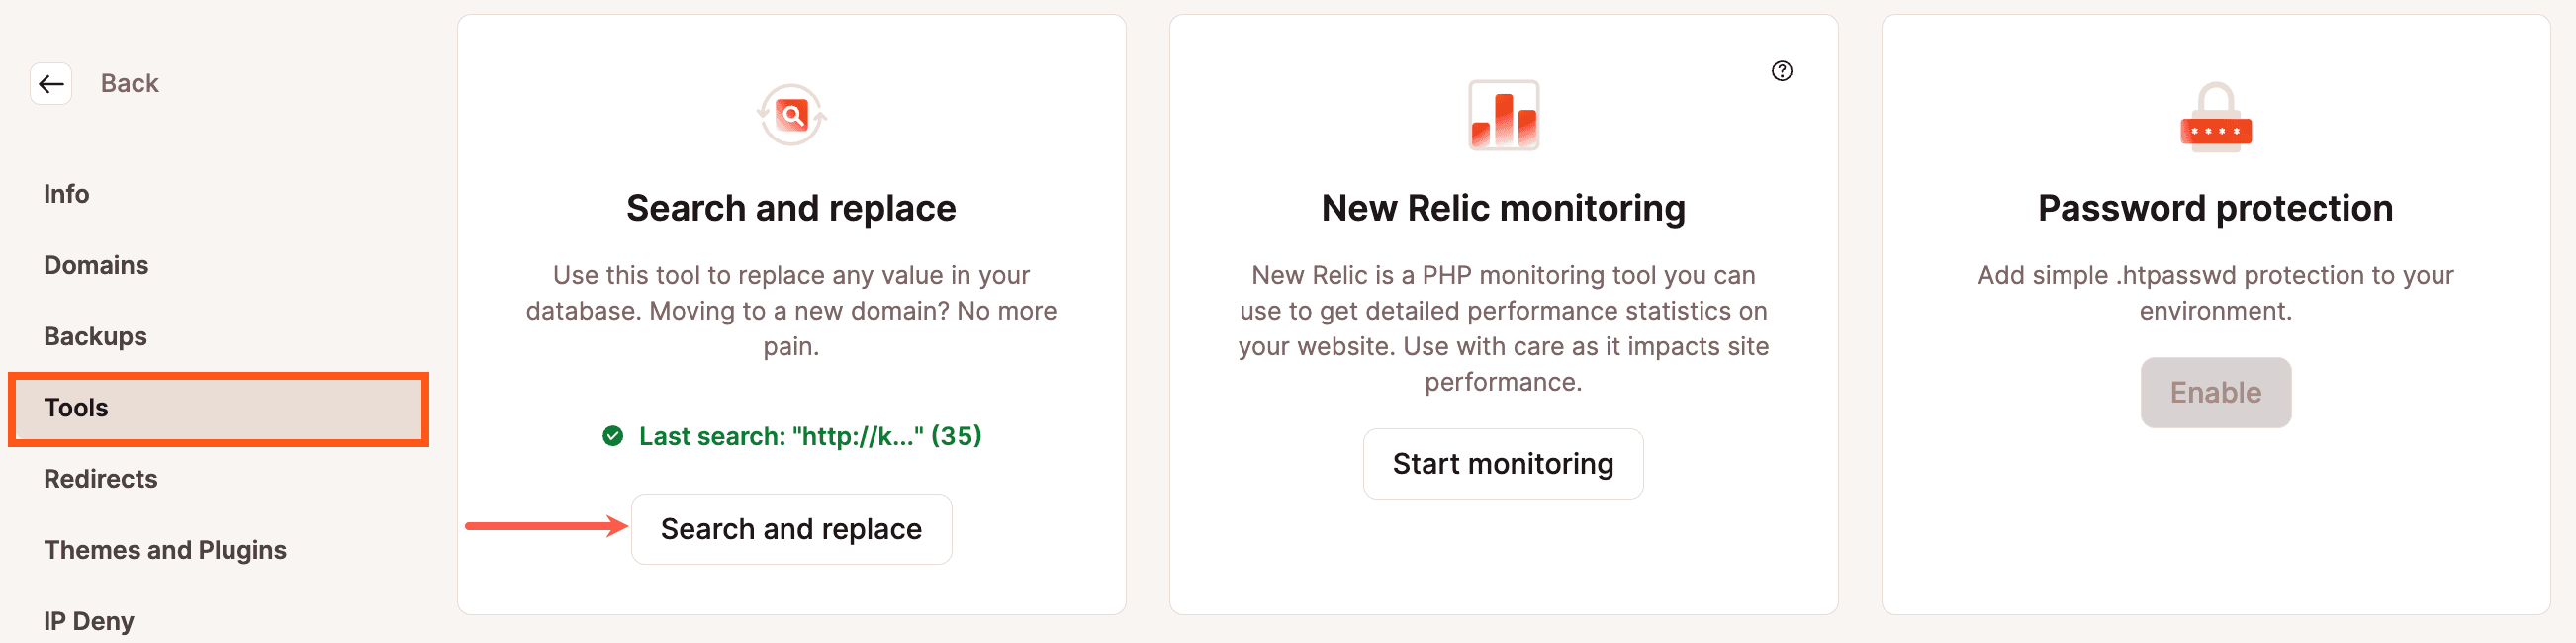Open Themes and Plugins section
The image size is (2576, 643).
click(165, 550)
